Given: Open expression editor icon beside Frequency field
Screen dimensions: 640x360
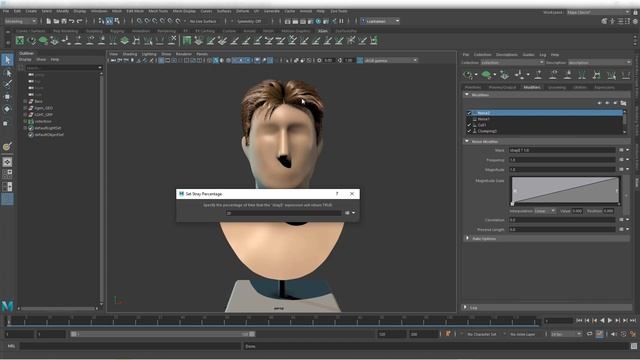Looking at the screenshot, I should point(621,160).
